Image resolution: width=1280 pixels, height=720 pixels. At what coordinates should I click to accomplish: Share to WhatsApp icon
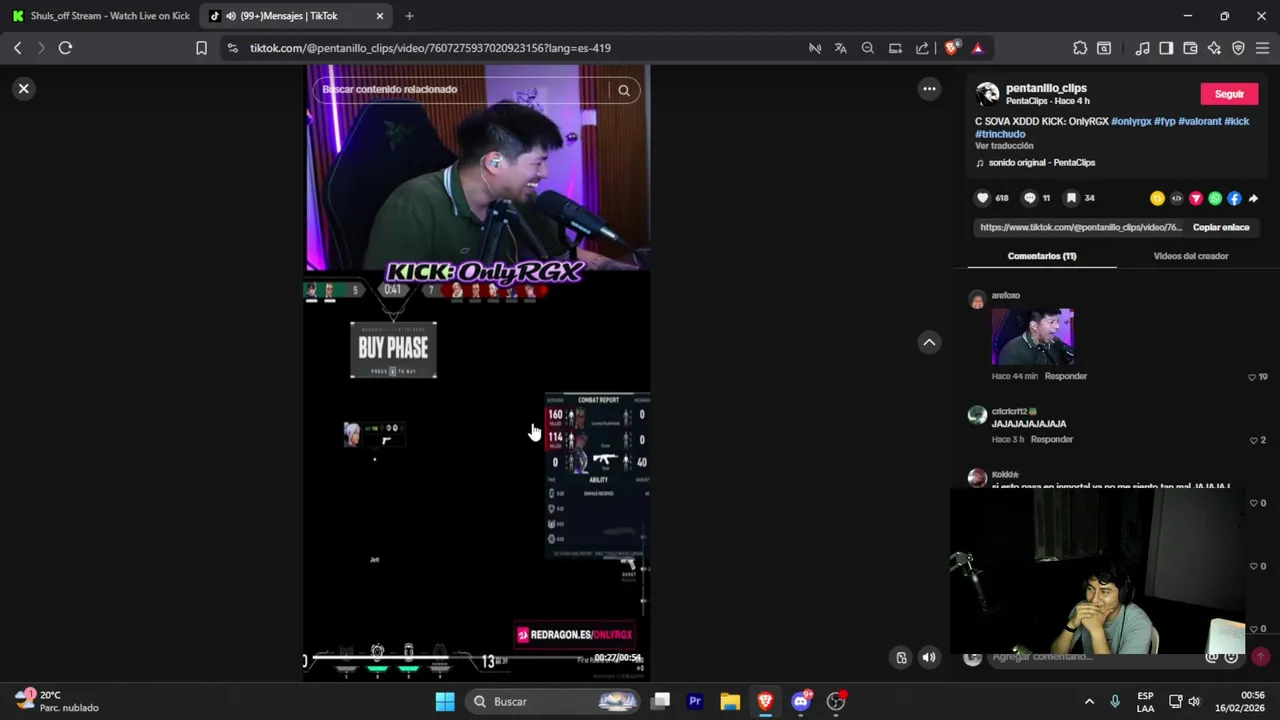(x=1215, y=199)
